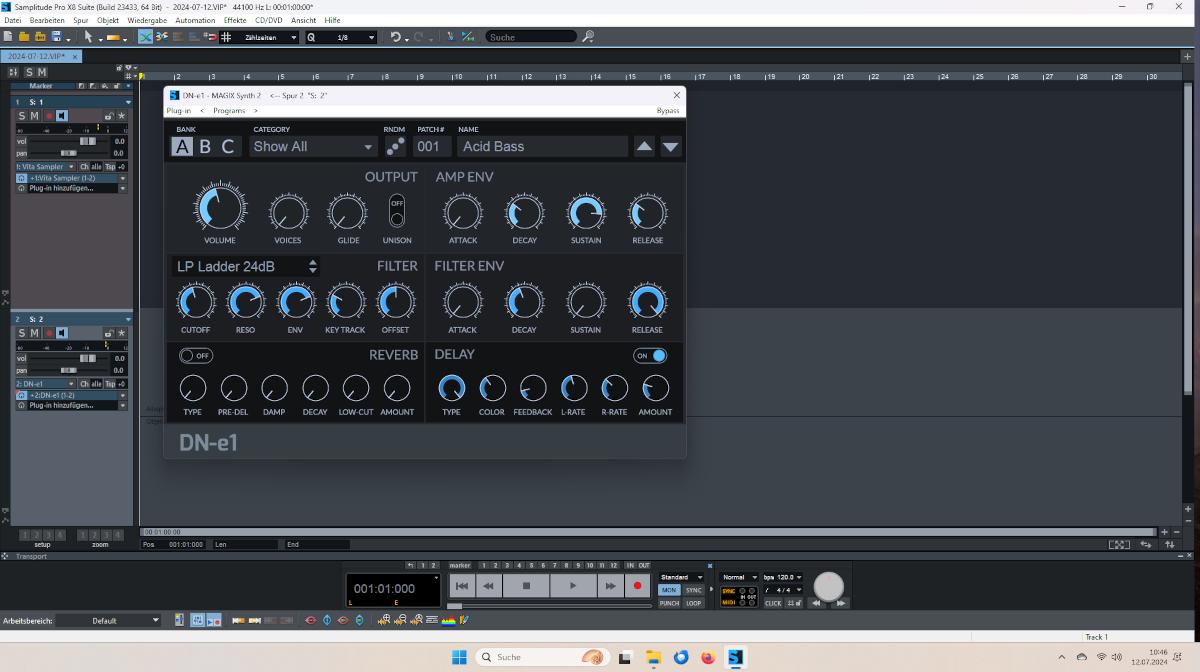1200x672 pixels.
Task: Open the Windows Start menu
Action: point(459,657)
